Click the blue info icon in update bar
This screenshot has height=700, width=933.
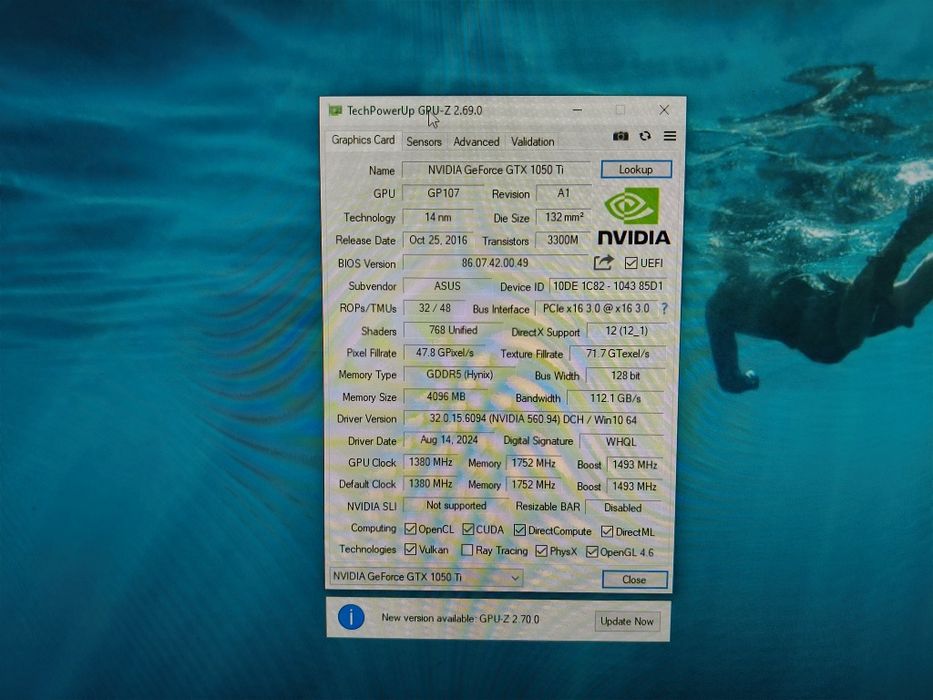tap(351, 618)
